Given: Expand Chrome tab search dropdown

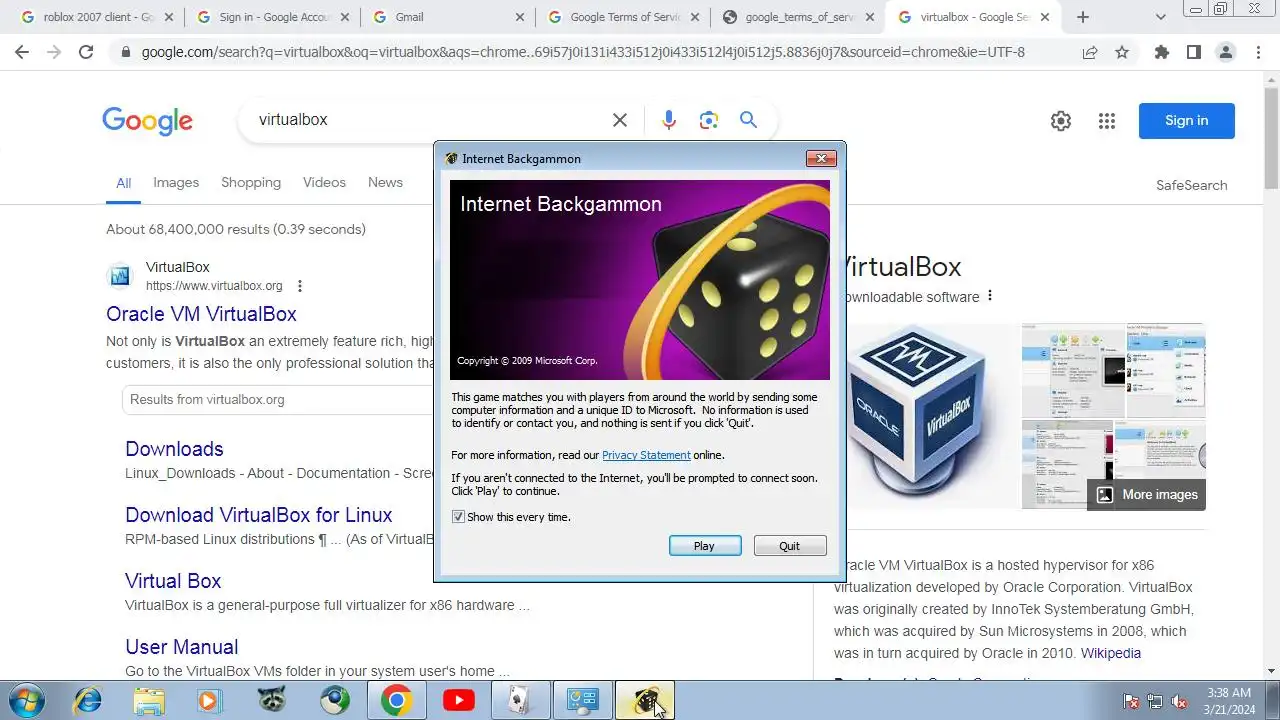Looking at the screenshot, I should click(x=1160, y=17).
